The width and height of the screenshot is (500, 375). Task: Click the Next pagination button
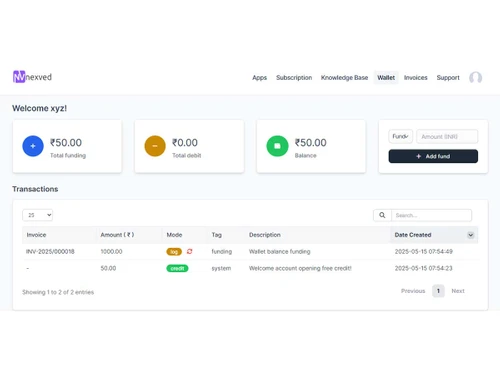pos(458,291)
